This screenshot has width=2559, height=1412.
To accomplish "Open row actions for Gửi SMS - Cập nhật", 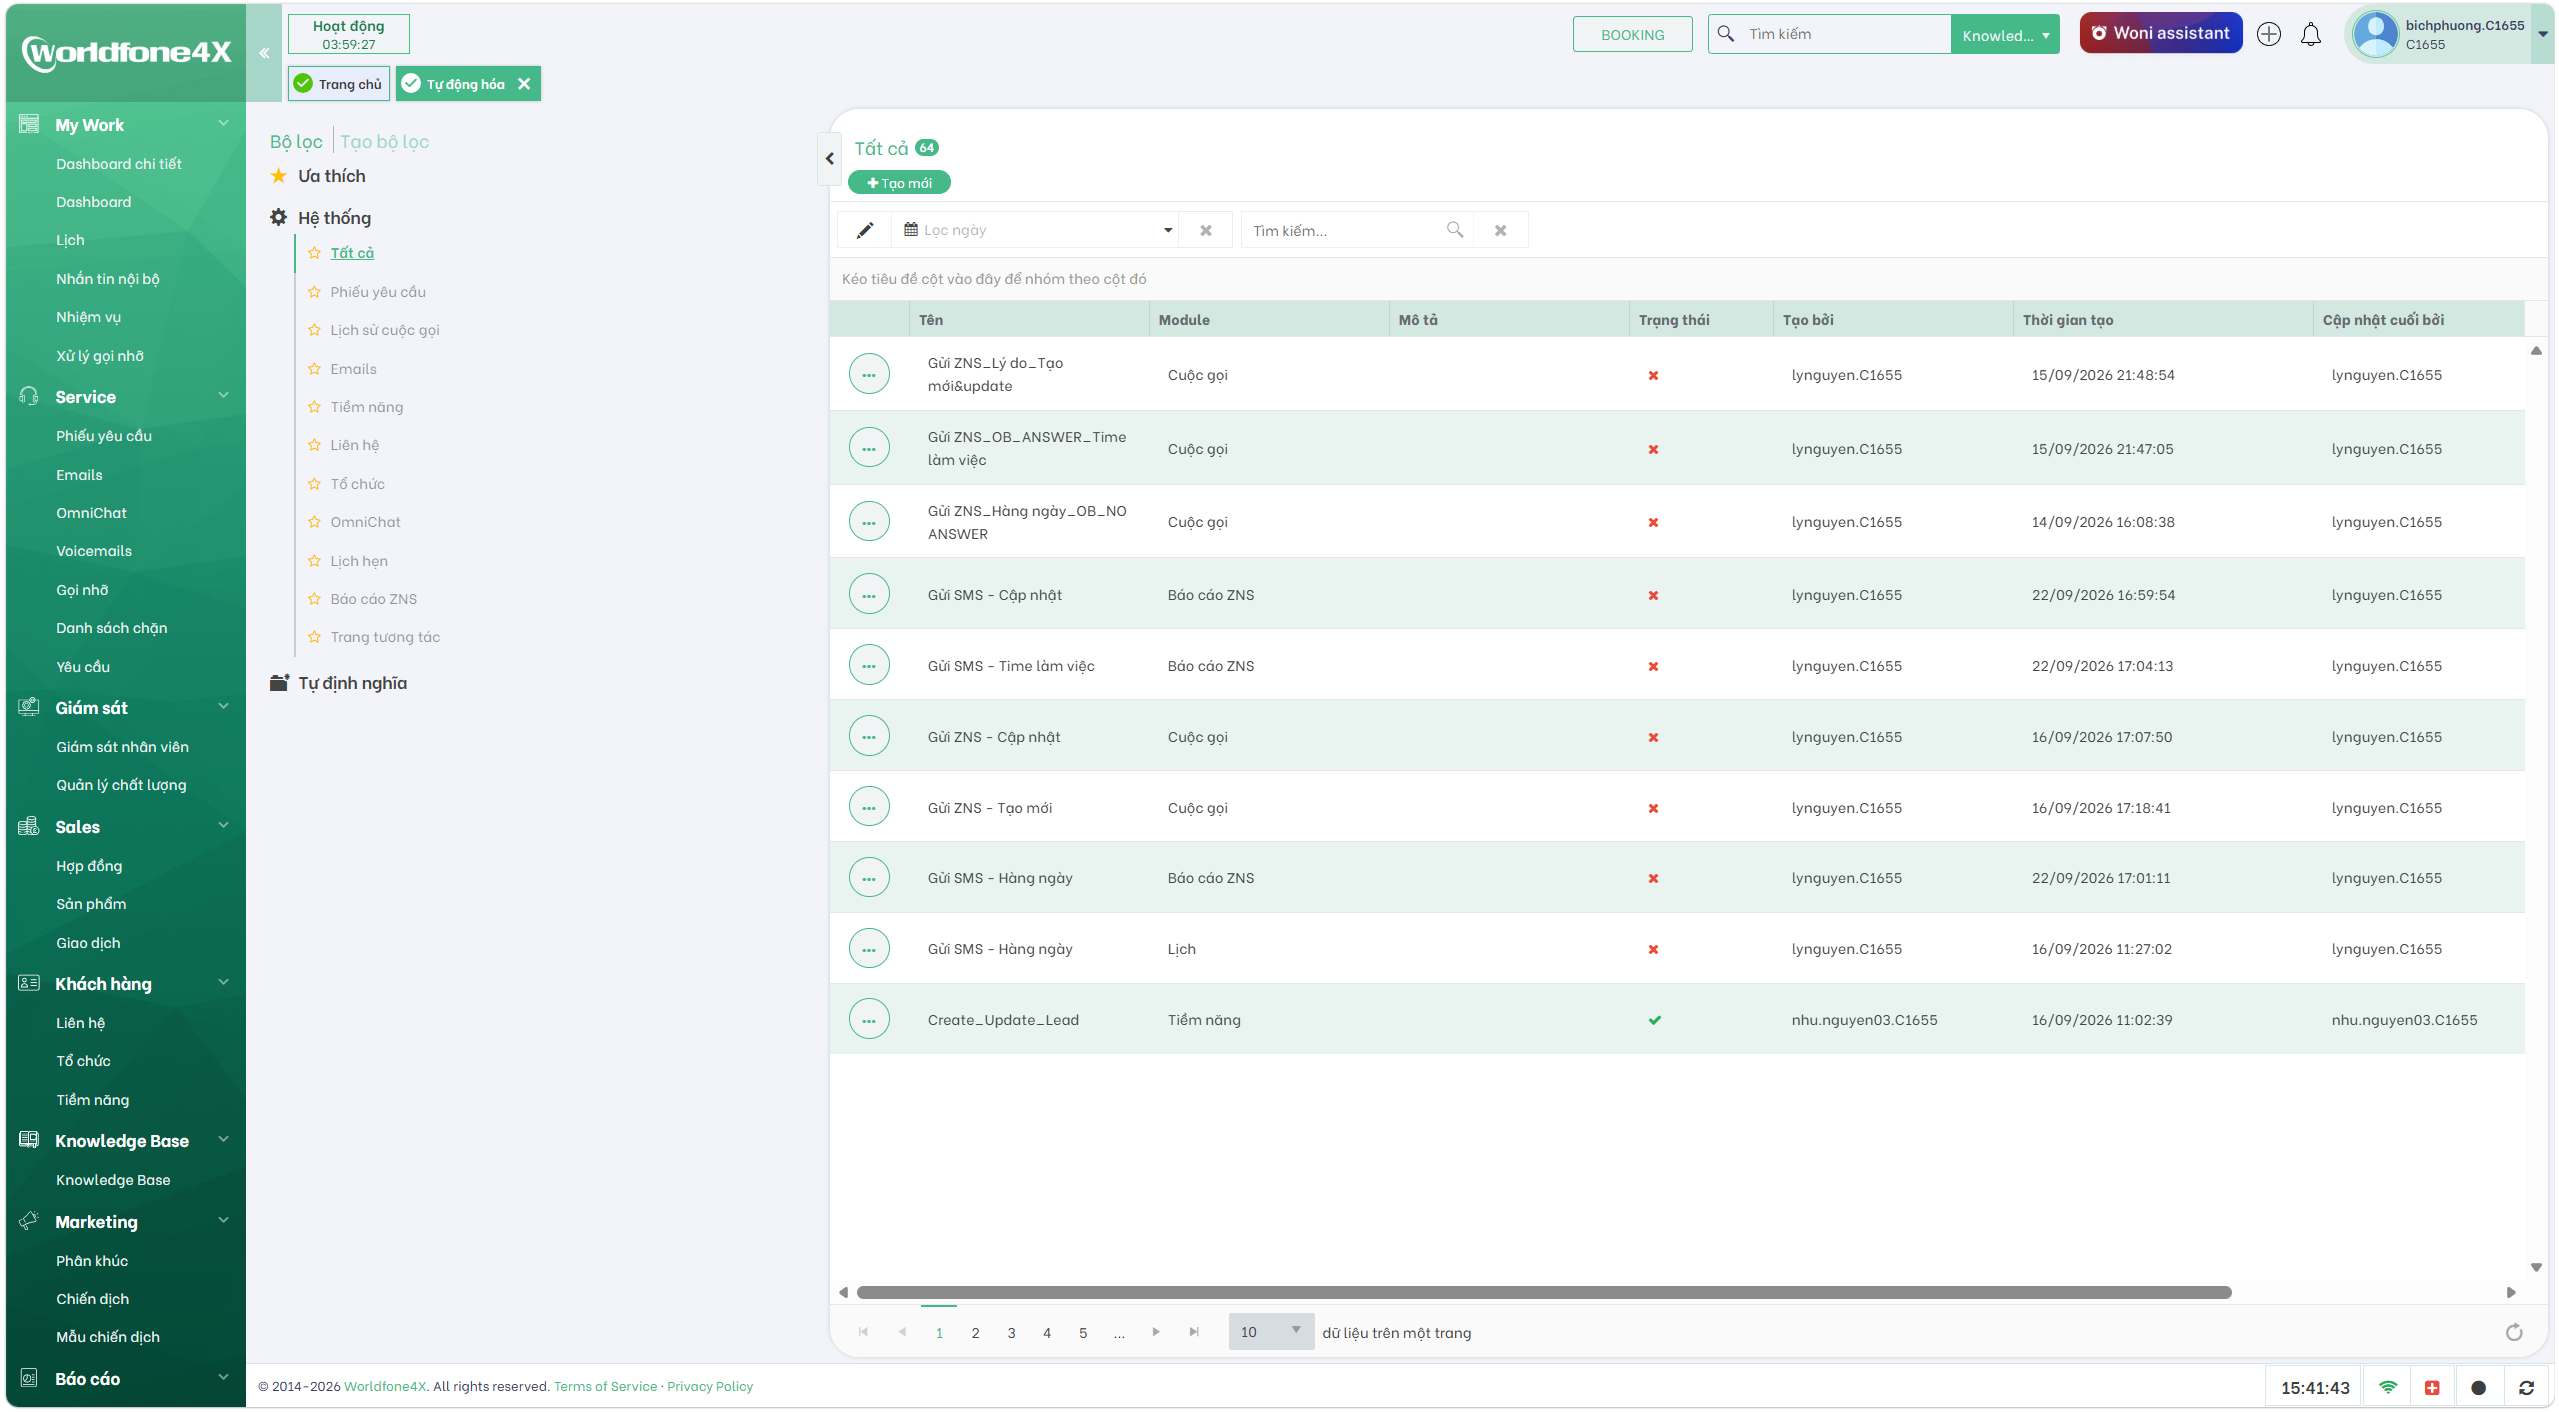I will pos(869,595).
